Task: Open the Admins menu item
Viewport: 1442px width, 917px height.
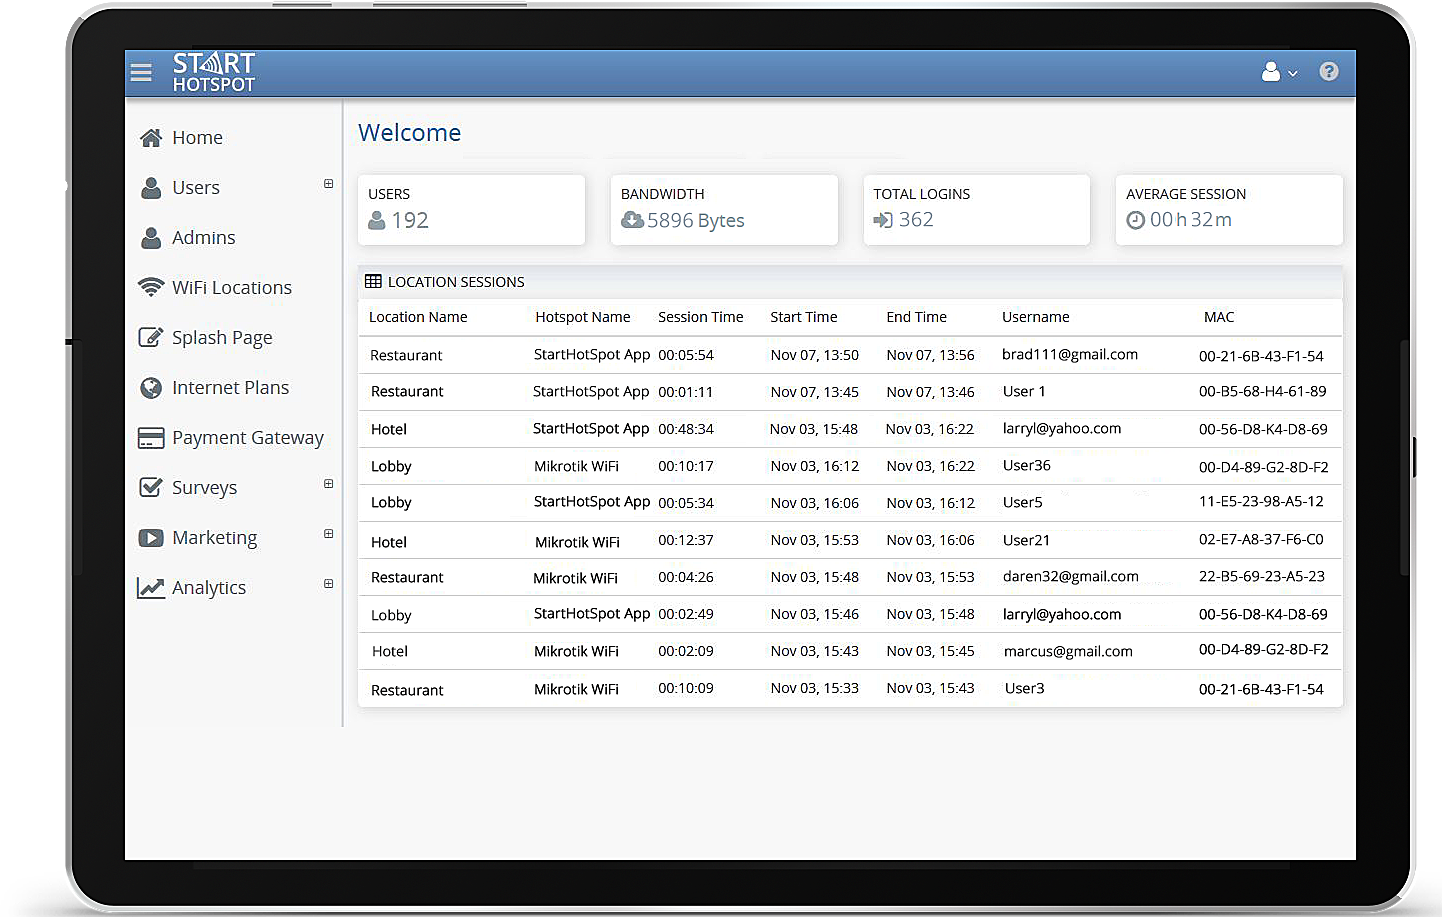Action: (x=203, y=238)
